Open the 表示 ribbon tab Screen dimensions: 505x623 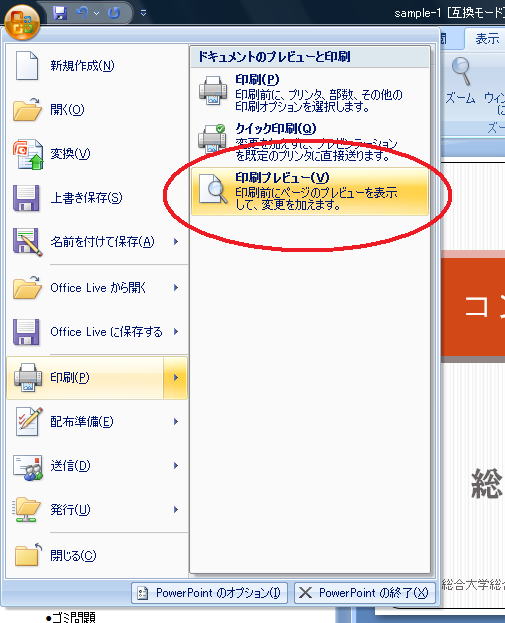click(487, 39)
